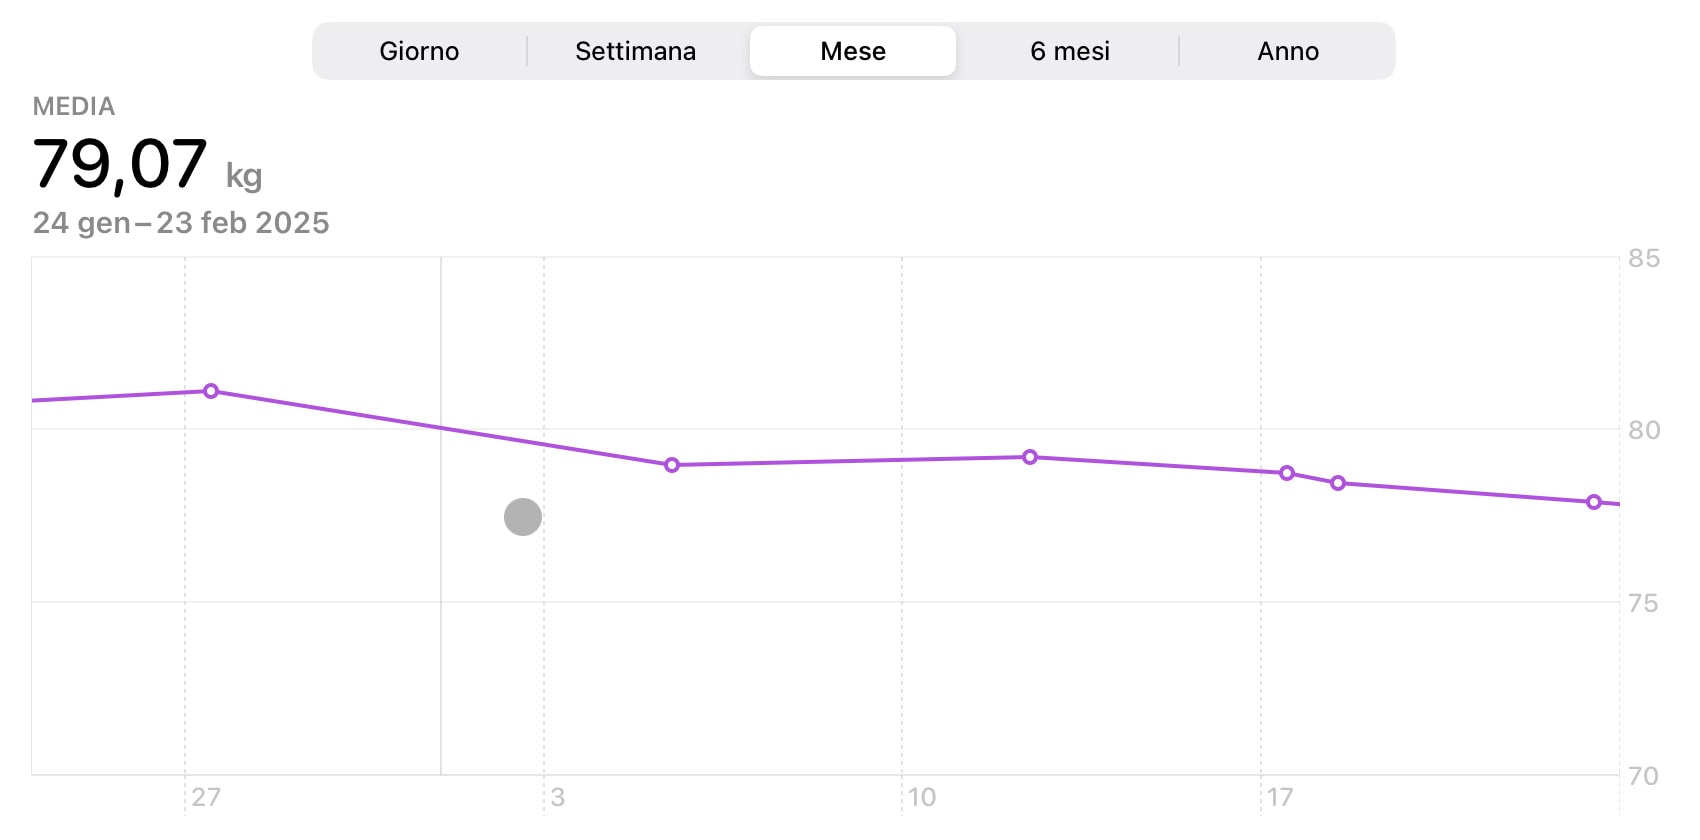Click the second data point after 17

point(1338,483)
